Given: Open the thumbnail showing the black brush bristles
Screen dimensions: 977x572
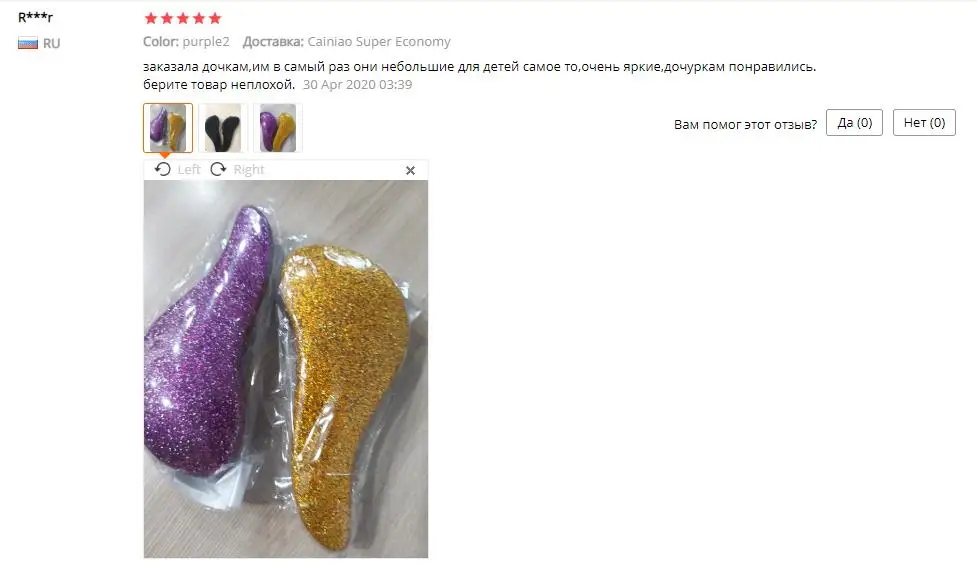Looking at the screenshot, I should pos(222,128).
